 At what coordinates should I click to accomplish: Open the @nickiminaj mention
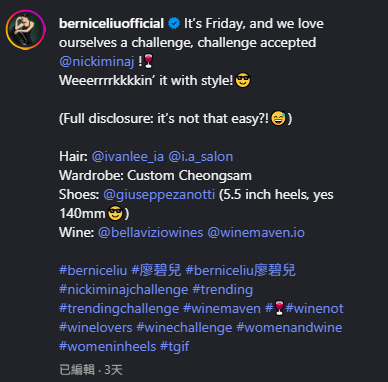point(97,62)
